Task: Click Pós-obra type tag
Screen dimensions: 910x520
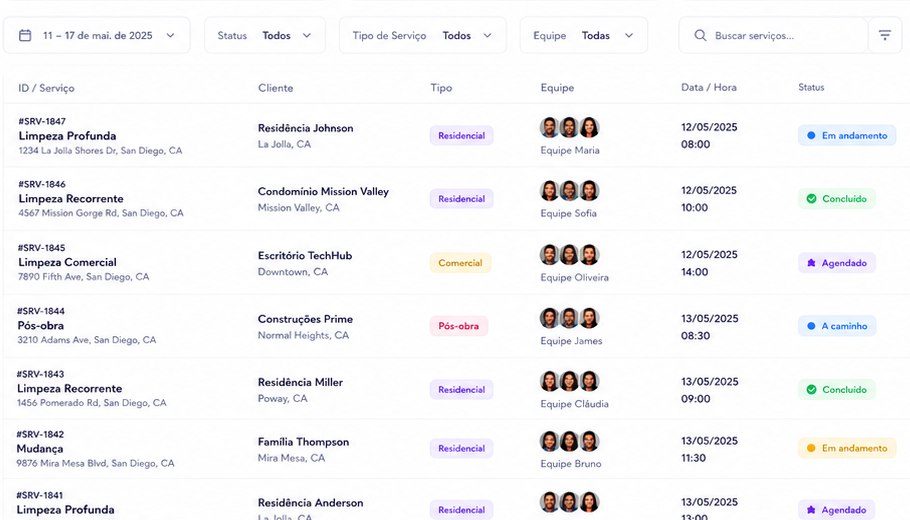Action: coord(458,326)
